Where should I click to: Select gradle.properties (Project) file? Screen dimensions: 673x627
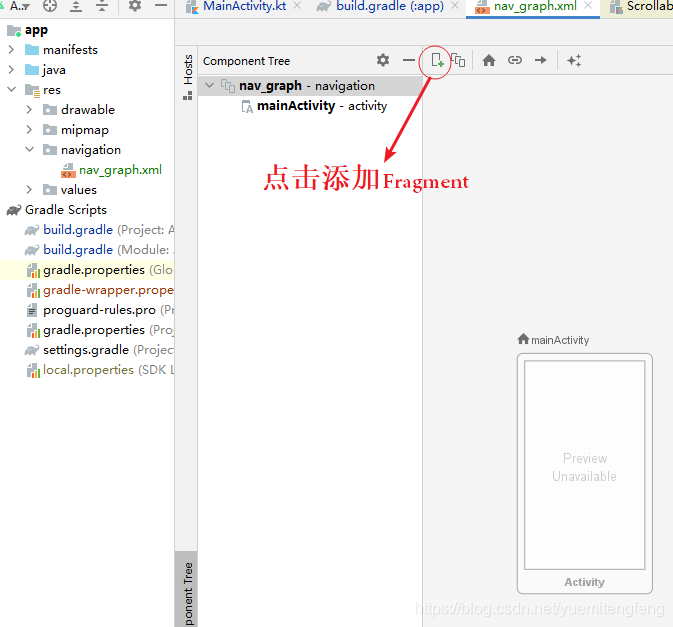click(100, 330)
